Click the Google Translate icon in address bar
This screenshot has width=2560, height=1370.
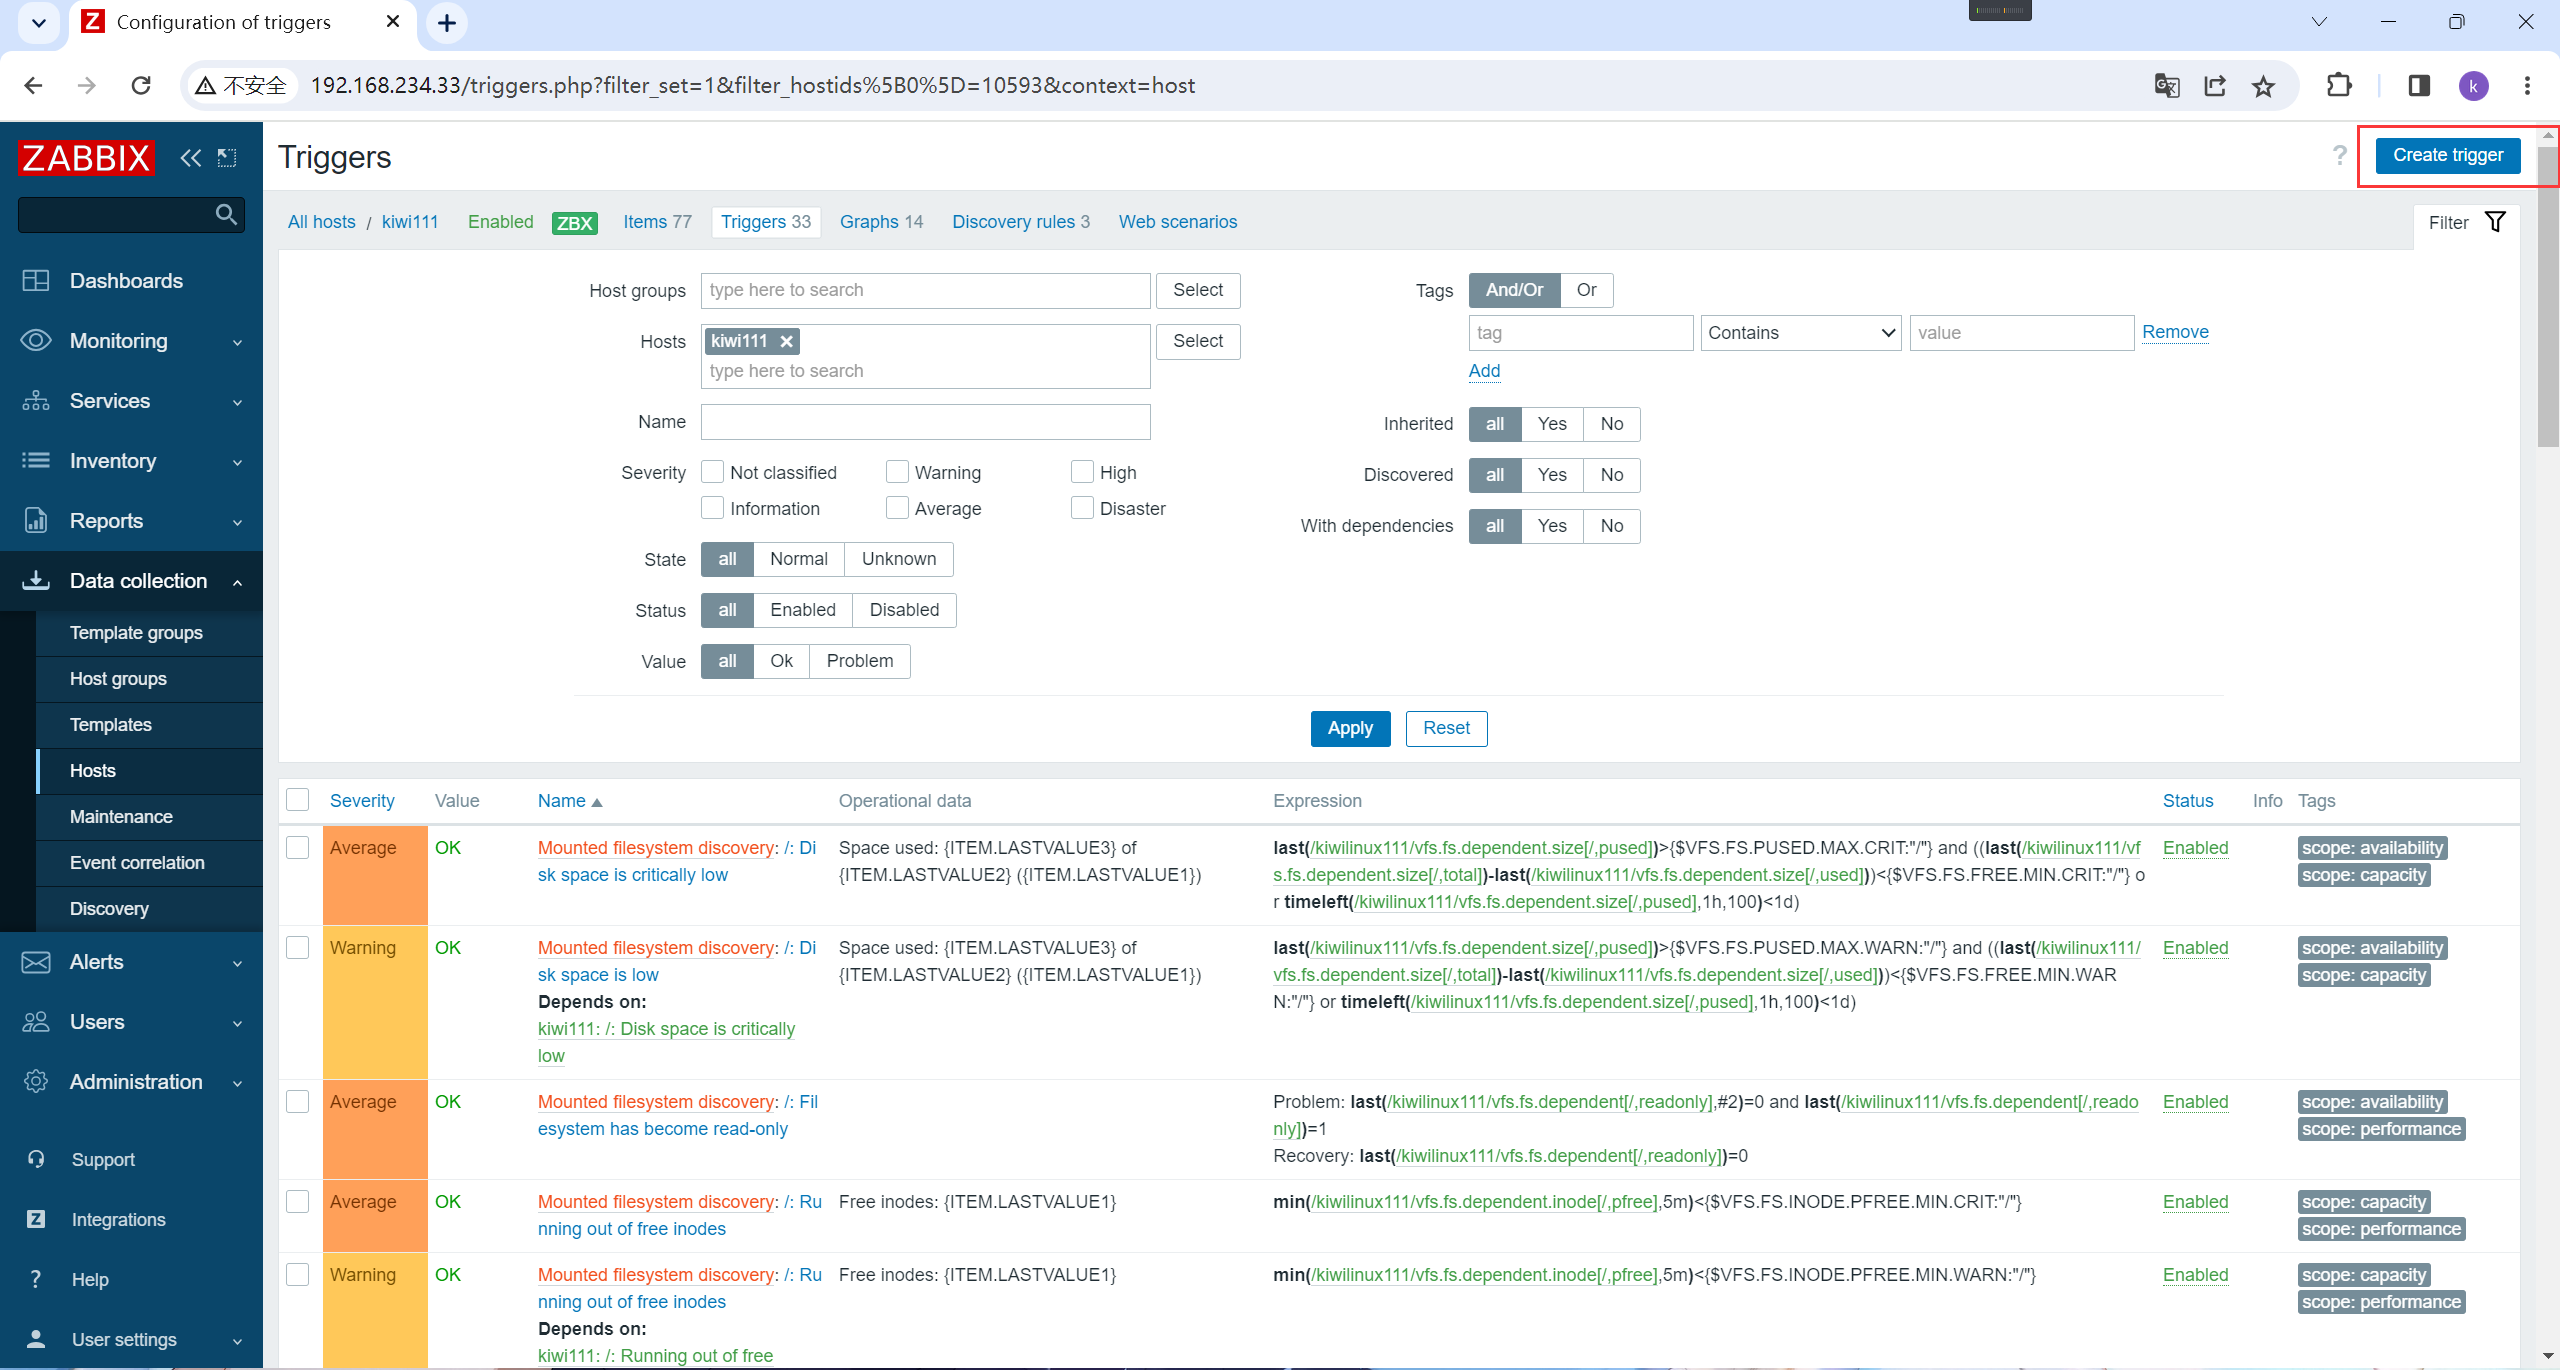[2166, 86]
